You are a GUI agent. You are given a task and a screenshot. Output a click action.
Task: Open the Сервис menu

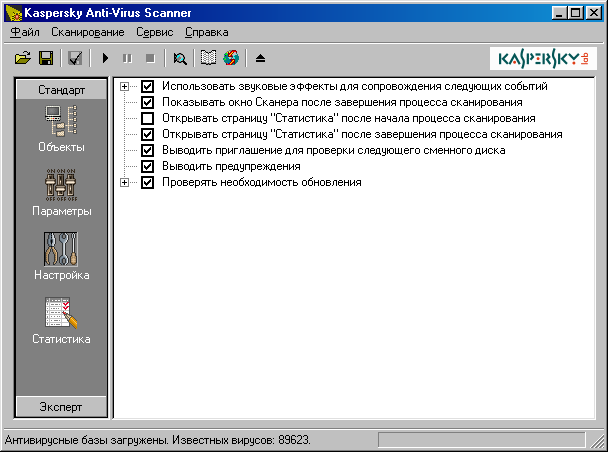(155, 32)
